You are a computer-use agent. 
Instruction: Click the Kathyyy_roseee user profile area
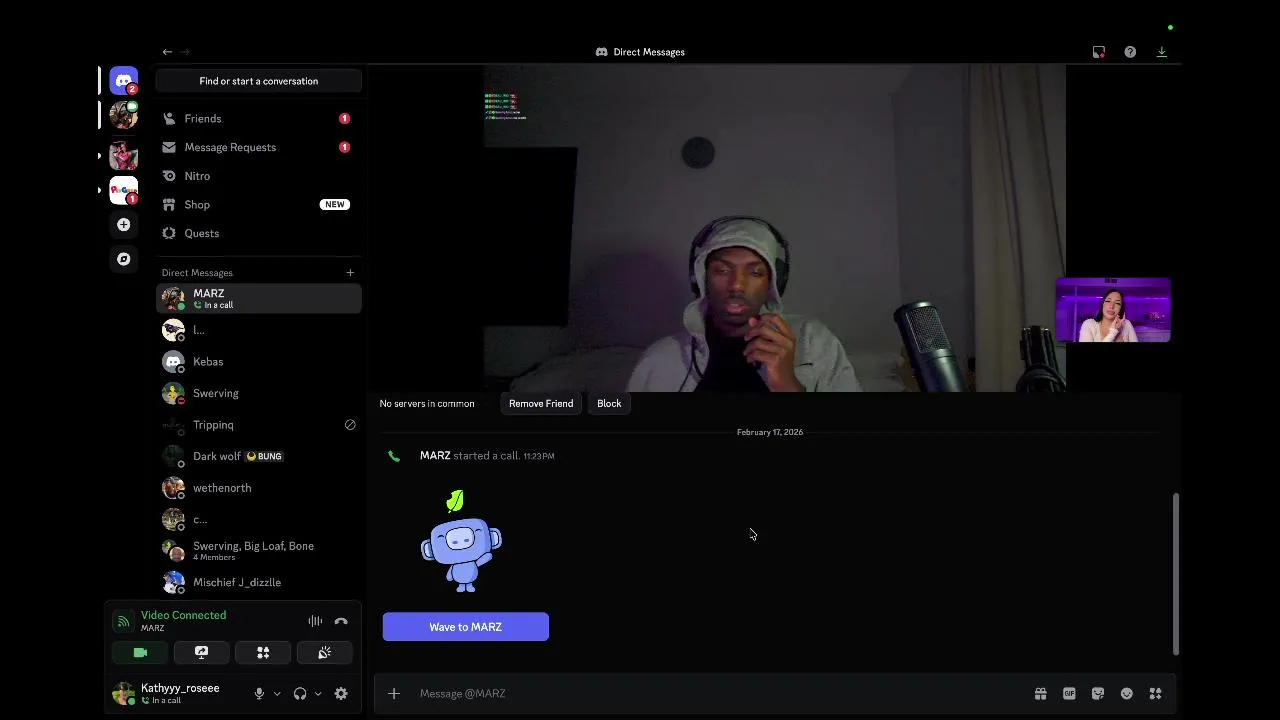click(180, 693)
